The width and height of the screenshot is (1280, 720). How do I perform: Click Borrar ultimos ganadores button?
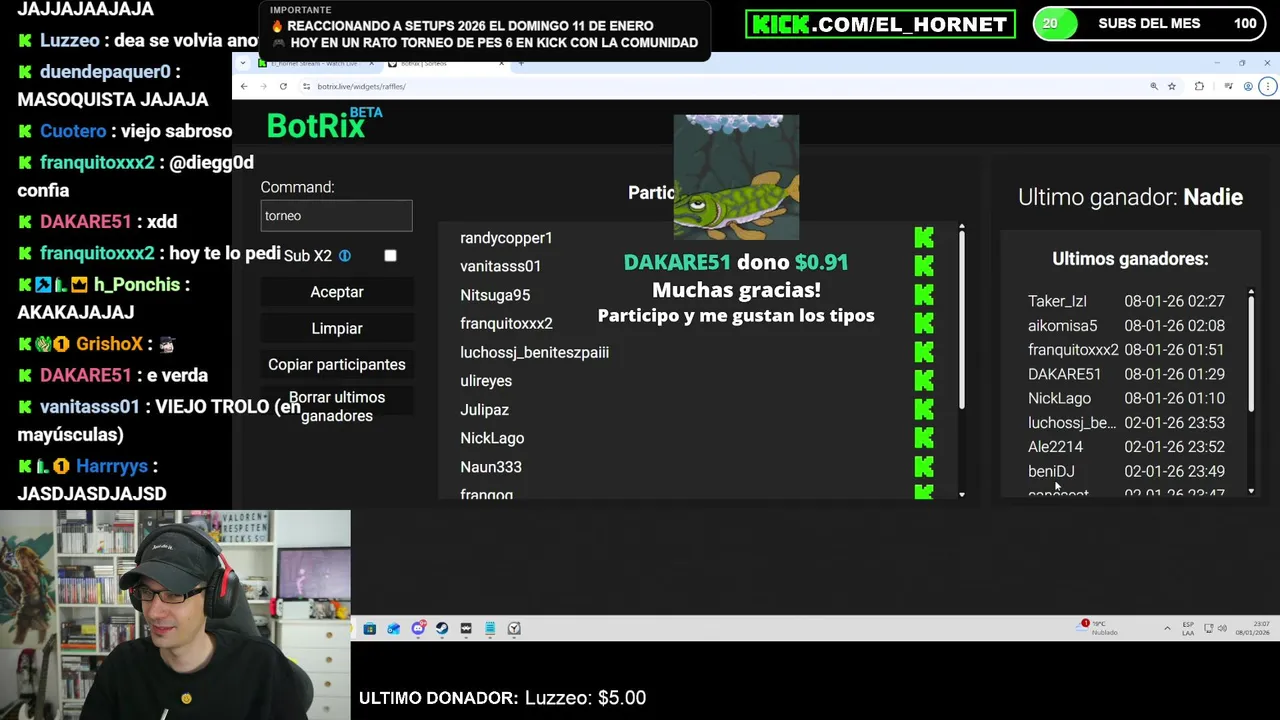tap(337, 406)
